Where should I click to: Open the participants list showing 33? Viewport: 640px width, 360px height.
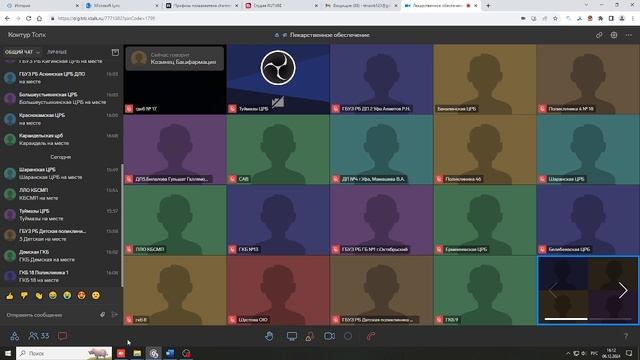[x=39, y=336]
